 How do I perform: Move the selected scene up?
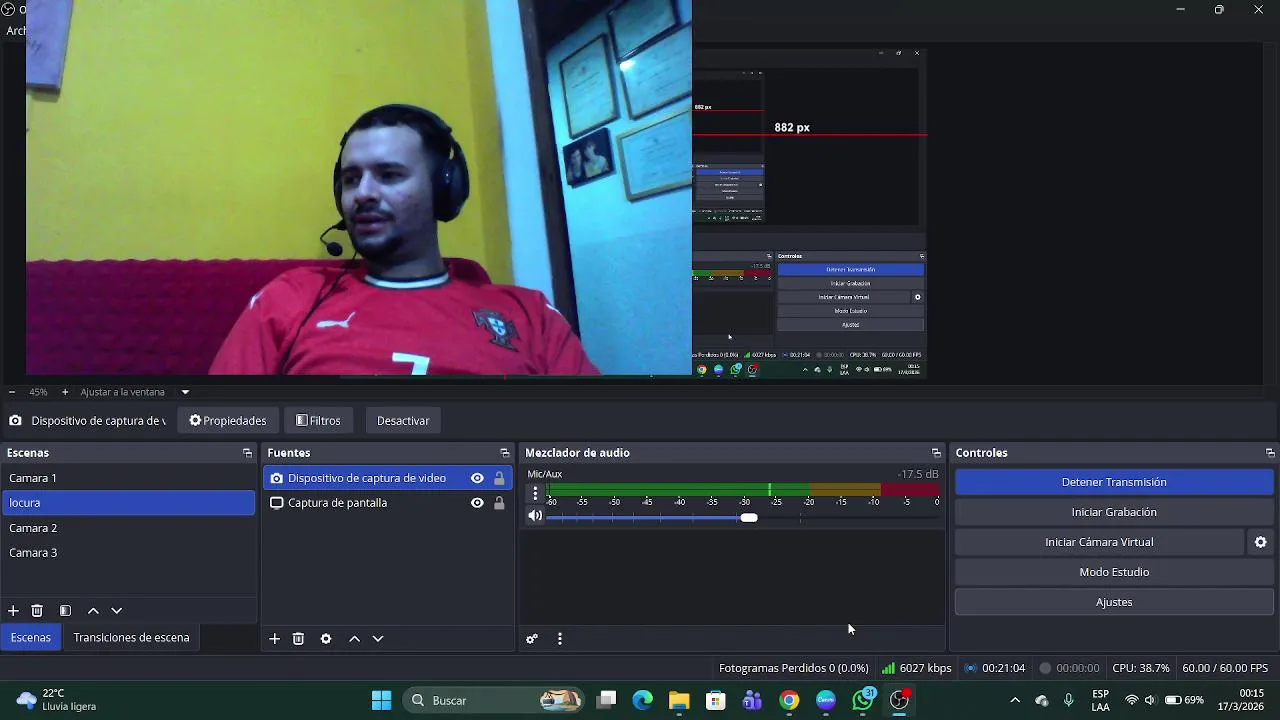coord(93,610)
